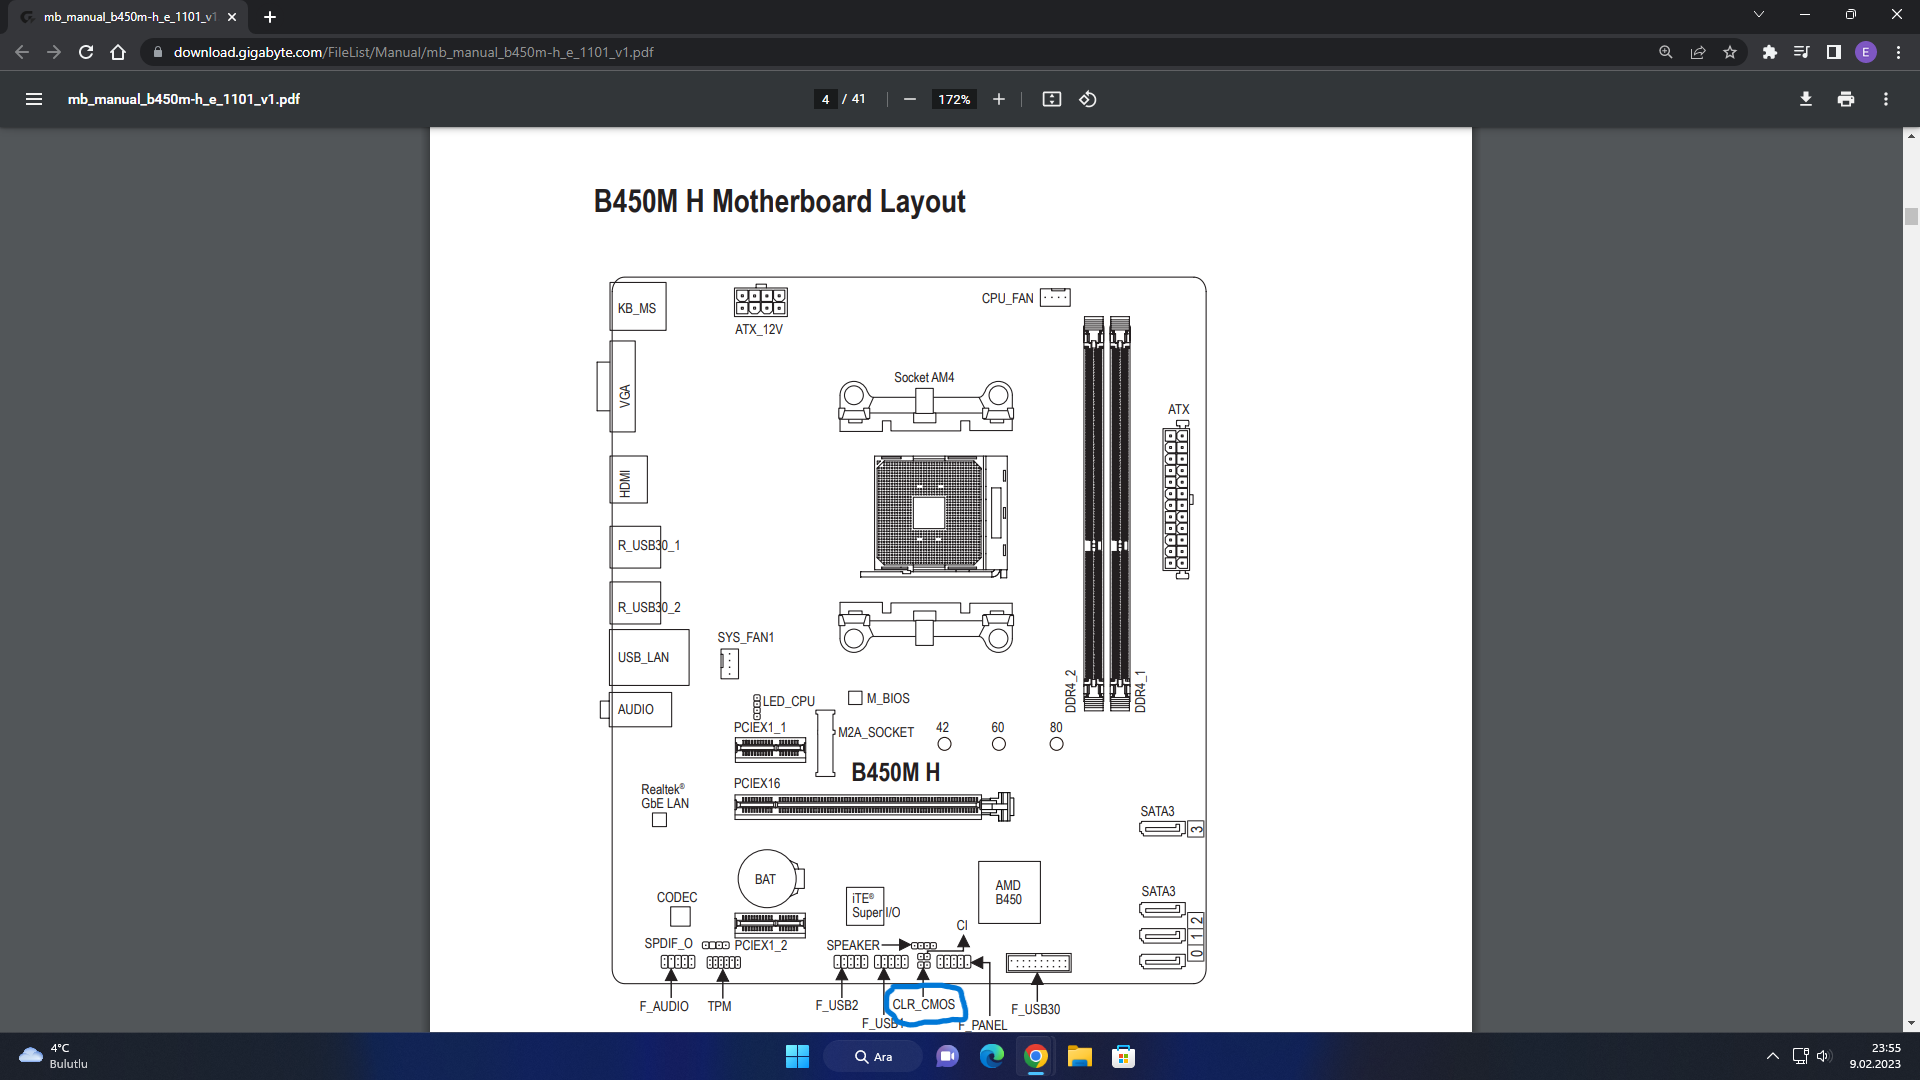Bookmark this page with star icon
This screenshot has height=1080, width=1920.
pyautogui.click(x=1729, y=52)
